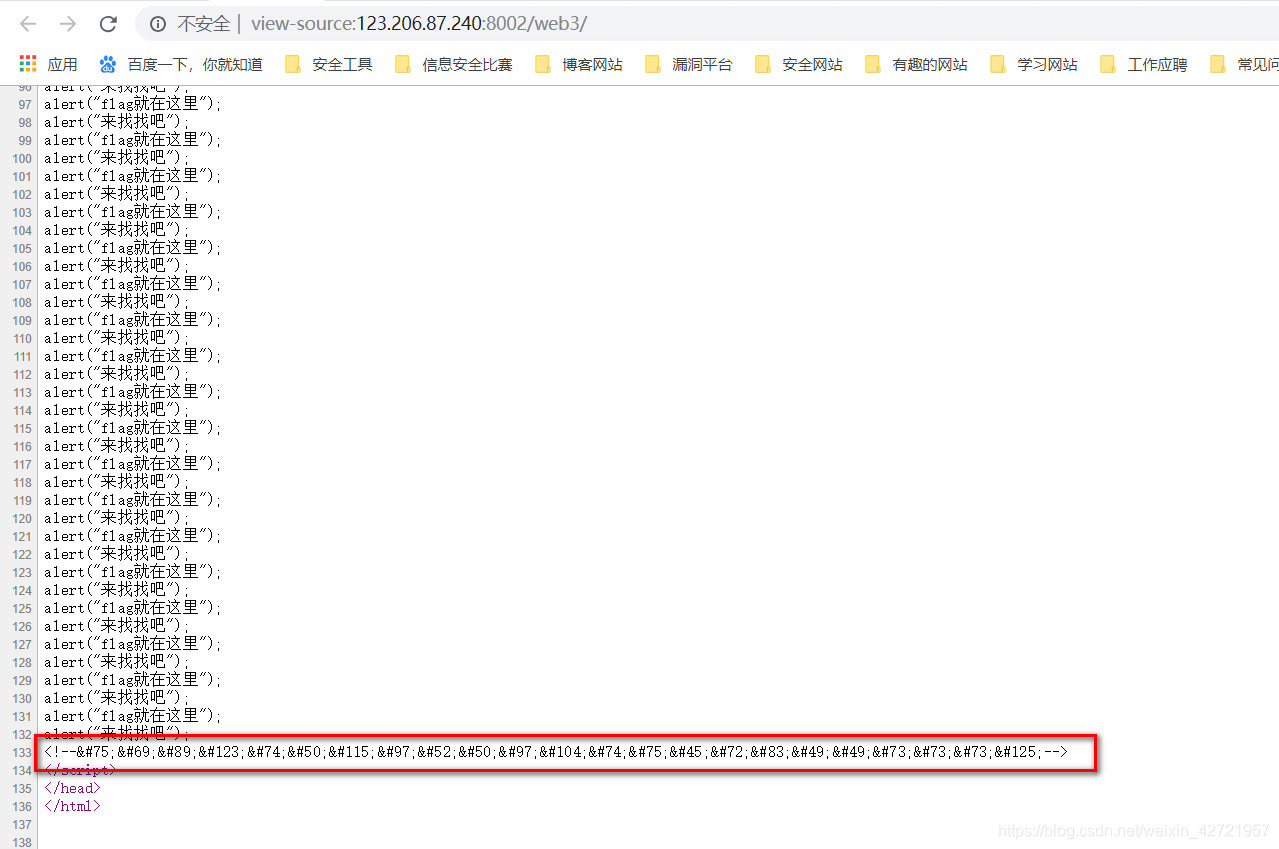
Task: Open the Baidu bookmark
Action: (x=181, y=64)
